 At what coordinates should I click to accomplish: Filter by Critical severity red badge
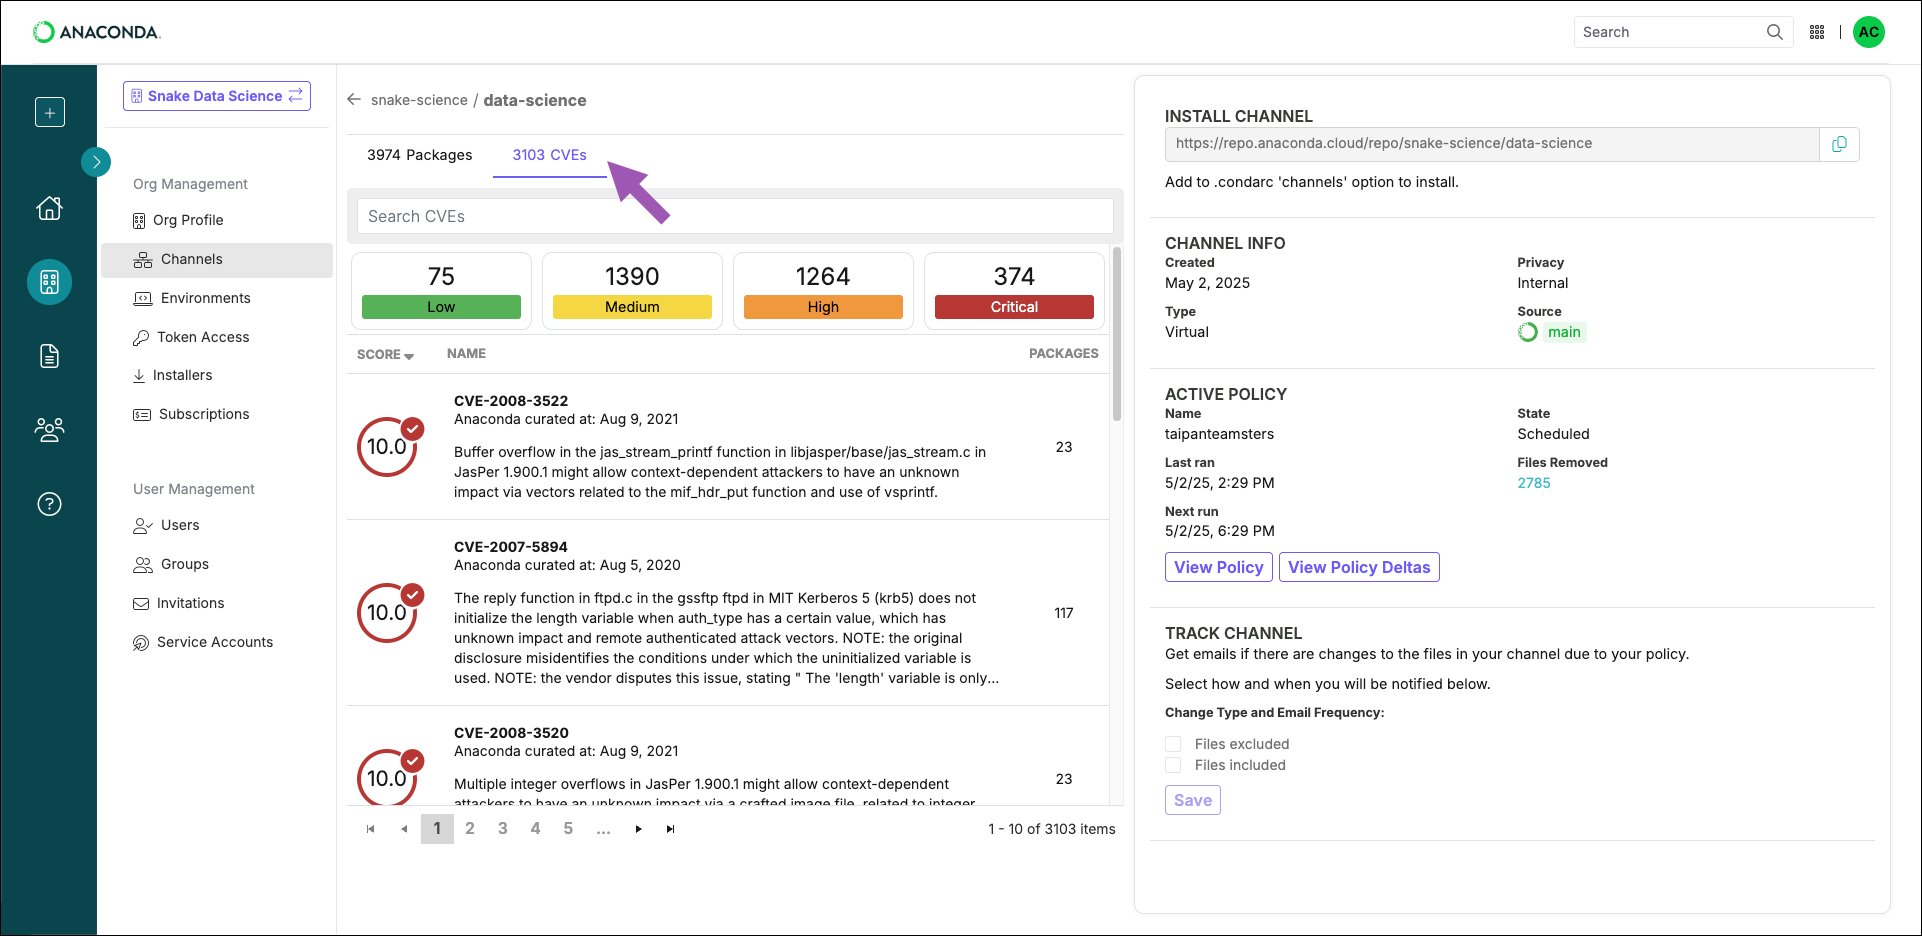coord(1014,307)
